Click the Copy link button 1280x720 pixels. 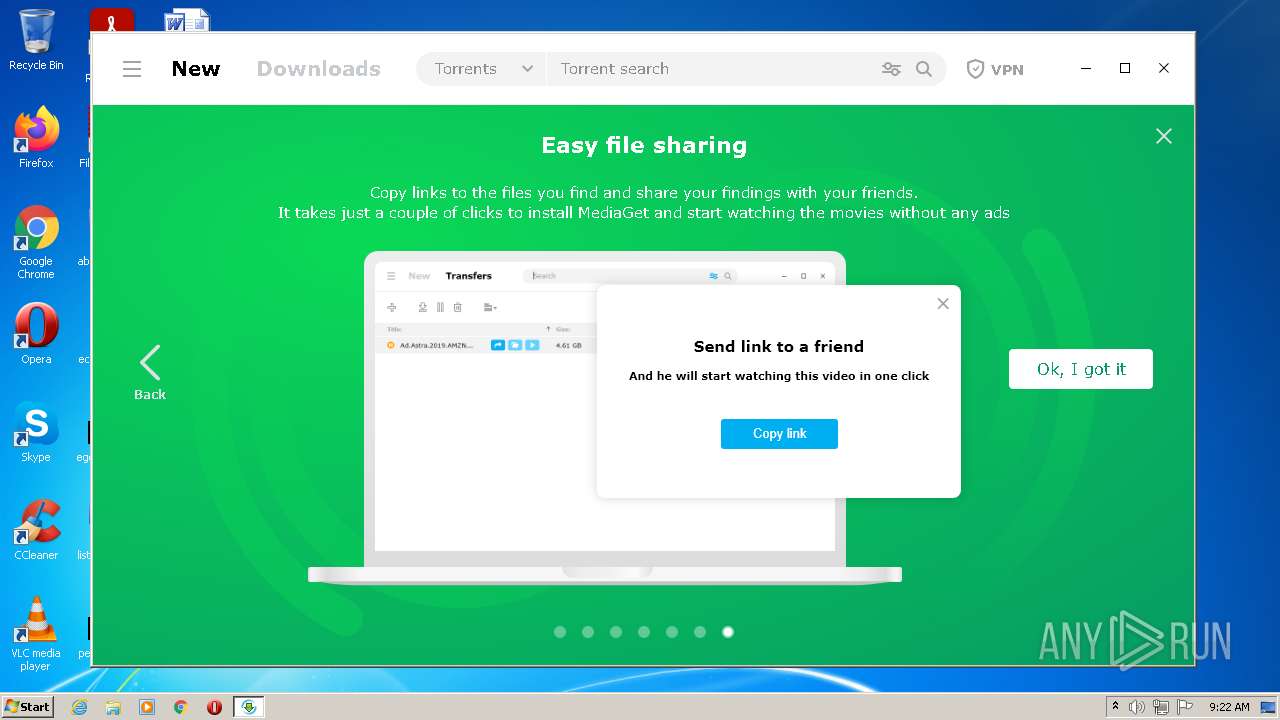[779, 433]
